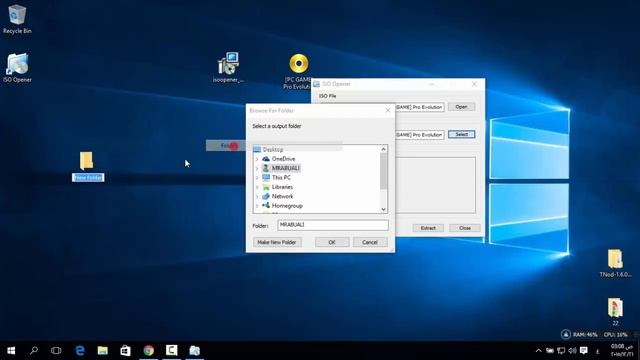
Task: Select the ISO Opener desktop shortcut
Action: pyautogui.click(x=17, y=68)
